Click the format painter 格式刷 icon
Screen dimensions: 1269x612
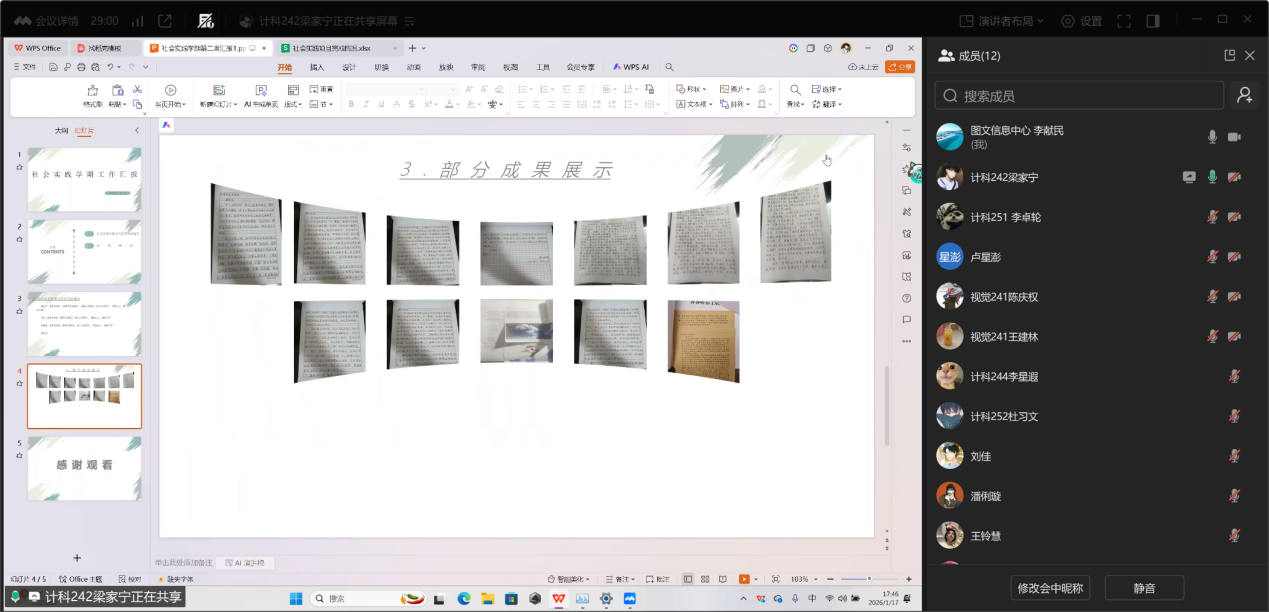pyautogui.click(x=93, y=90)
